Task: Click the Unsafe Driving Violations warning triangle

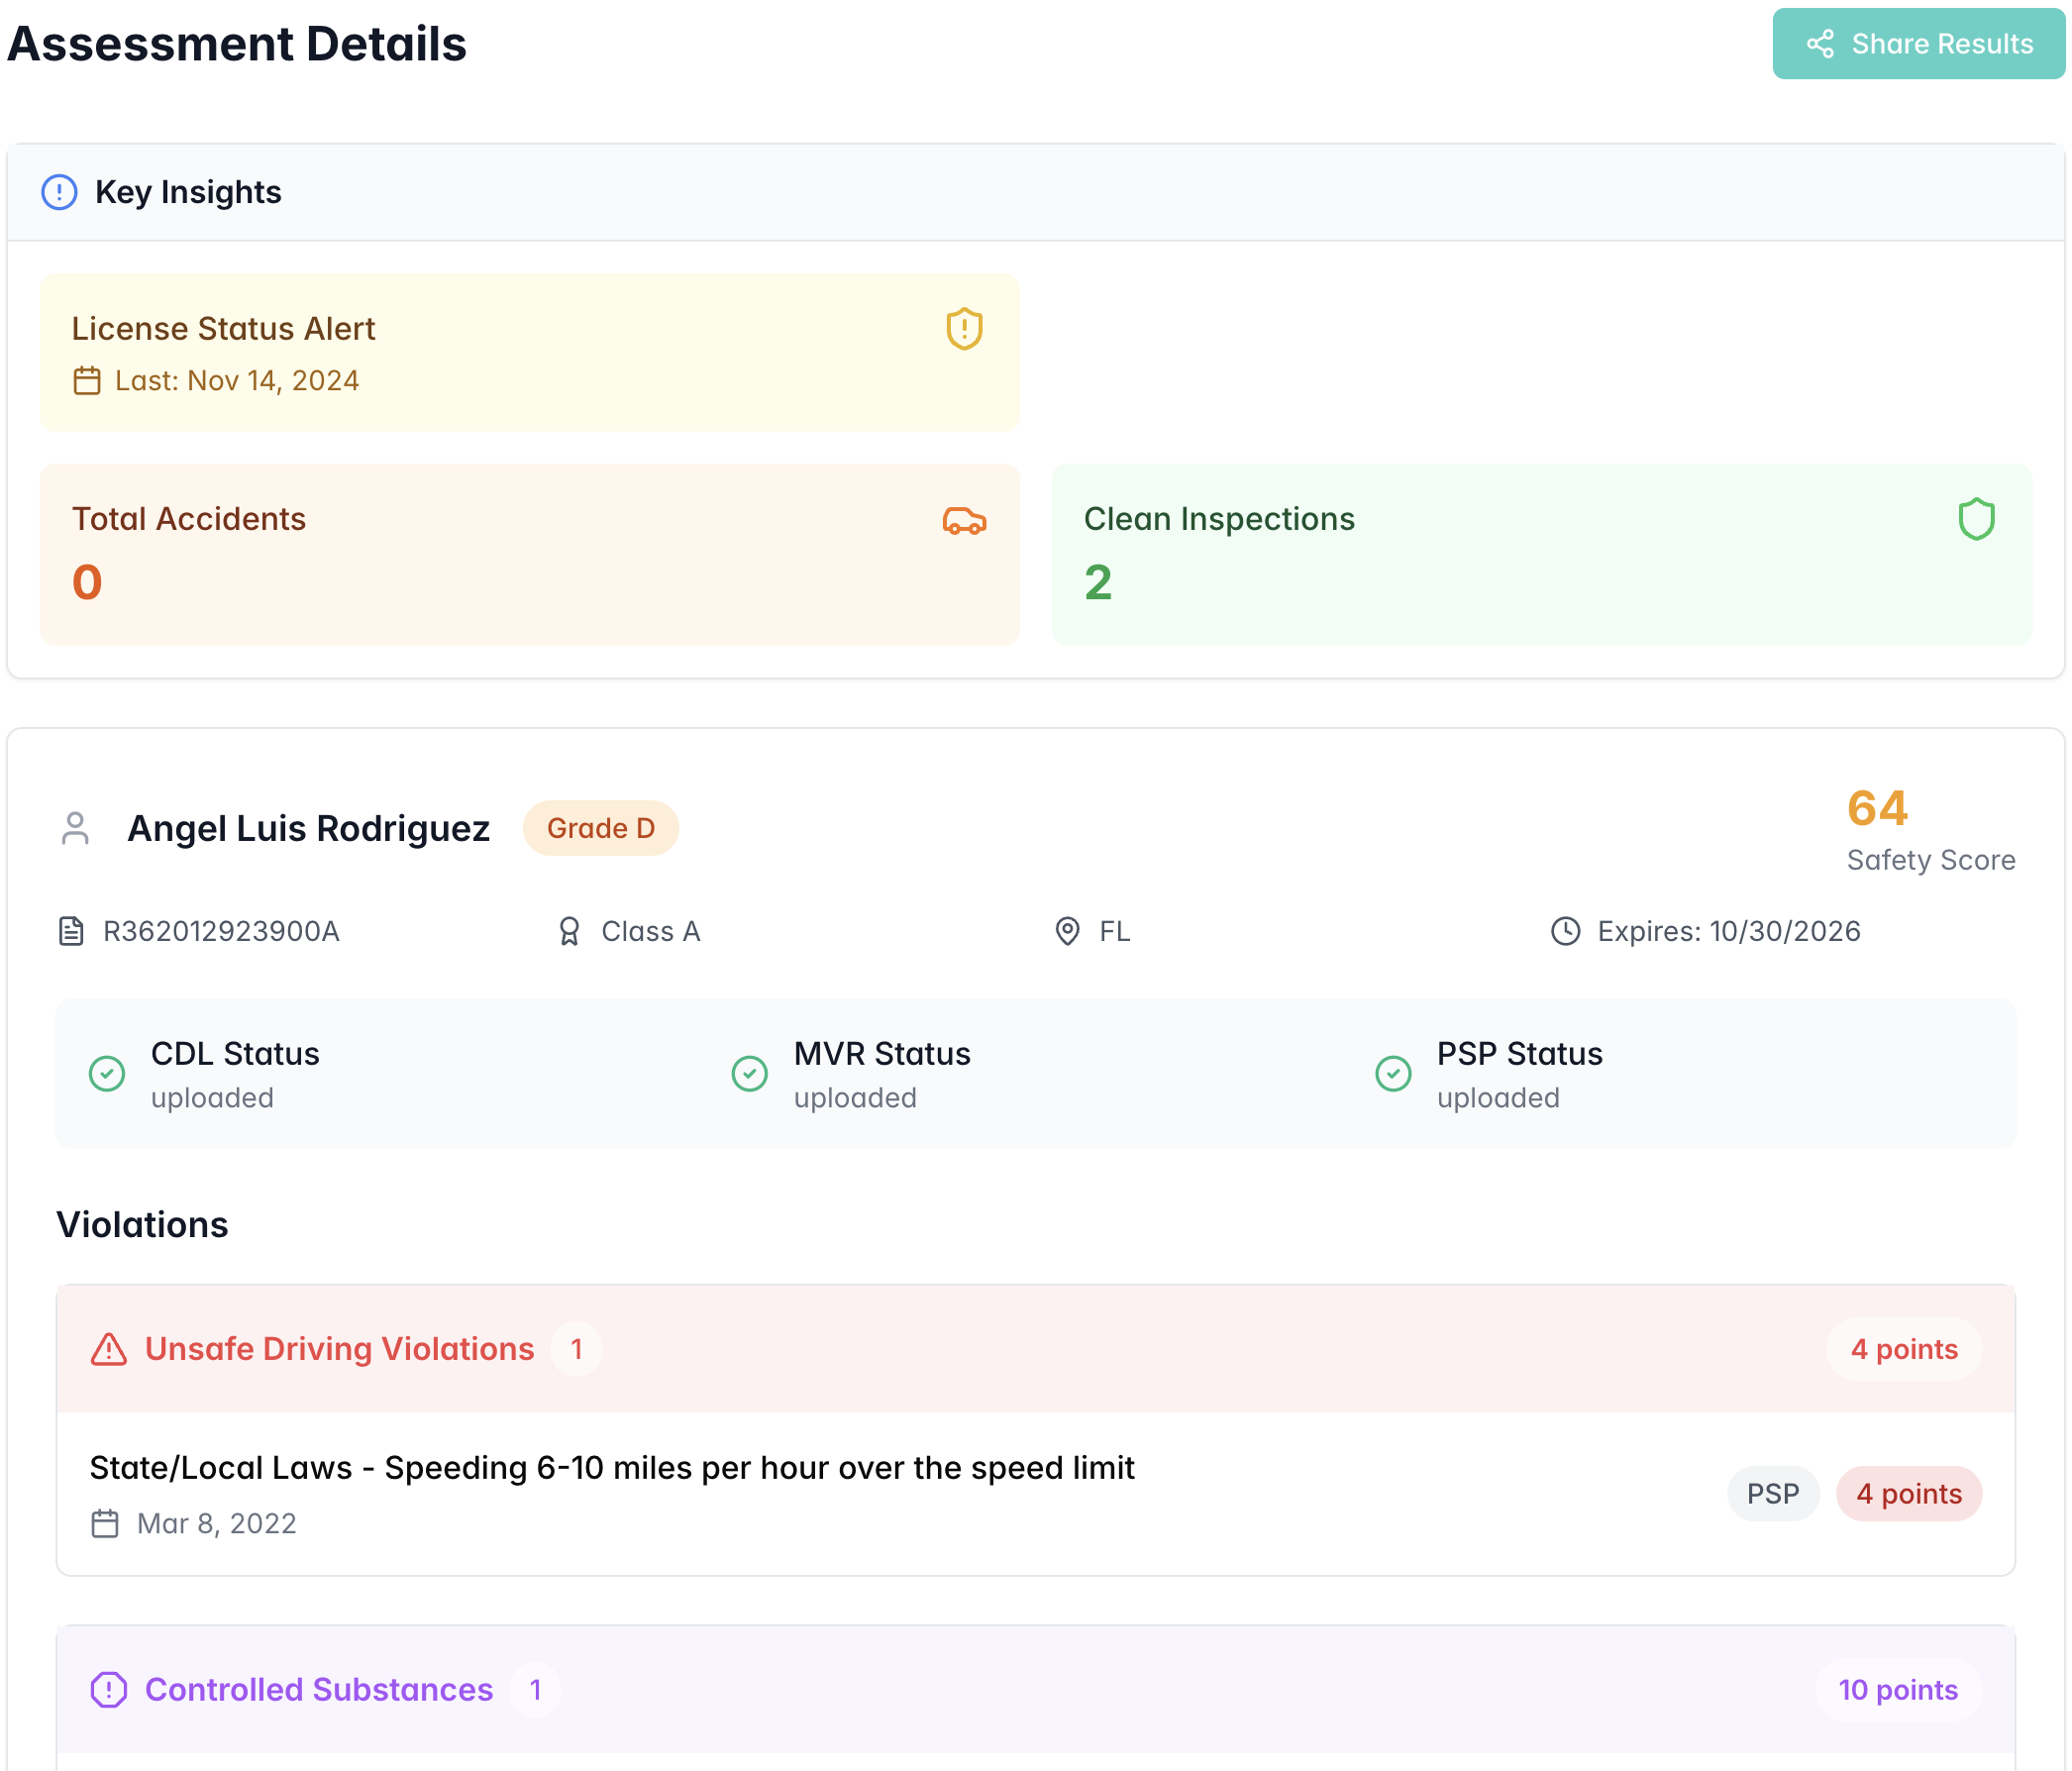Action: [108, 1349]
